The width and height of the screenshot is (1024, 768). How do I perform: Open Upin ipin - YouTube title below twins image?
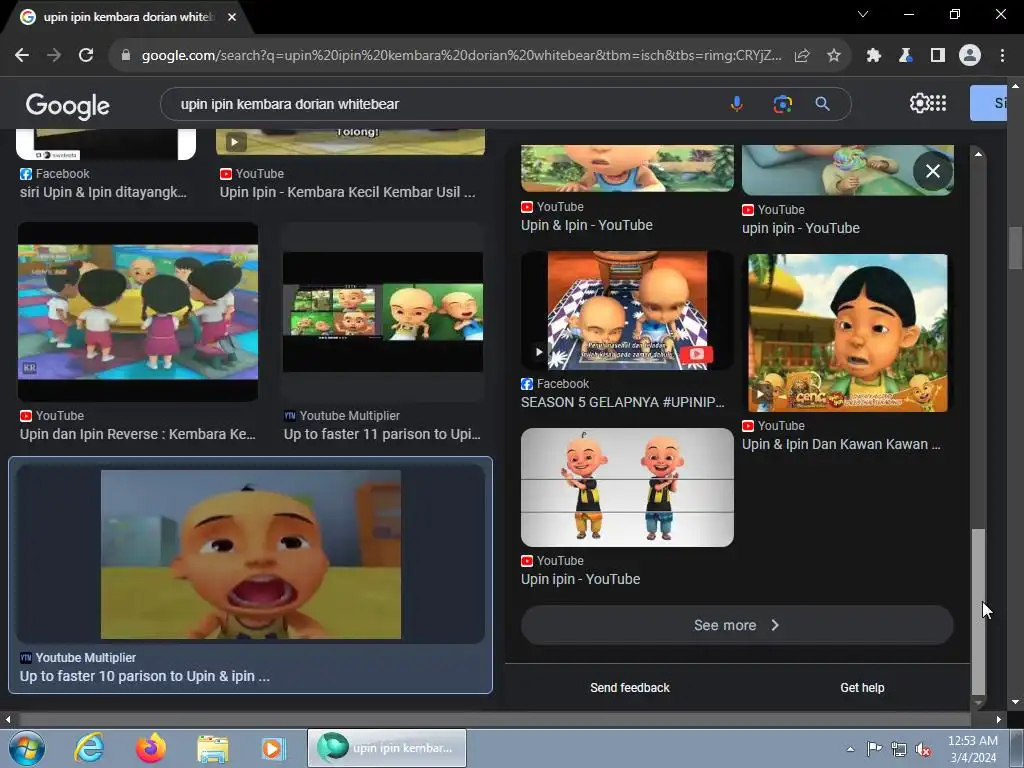[581, 579]
